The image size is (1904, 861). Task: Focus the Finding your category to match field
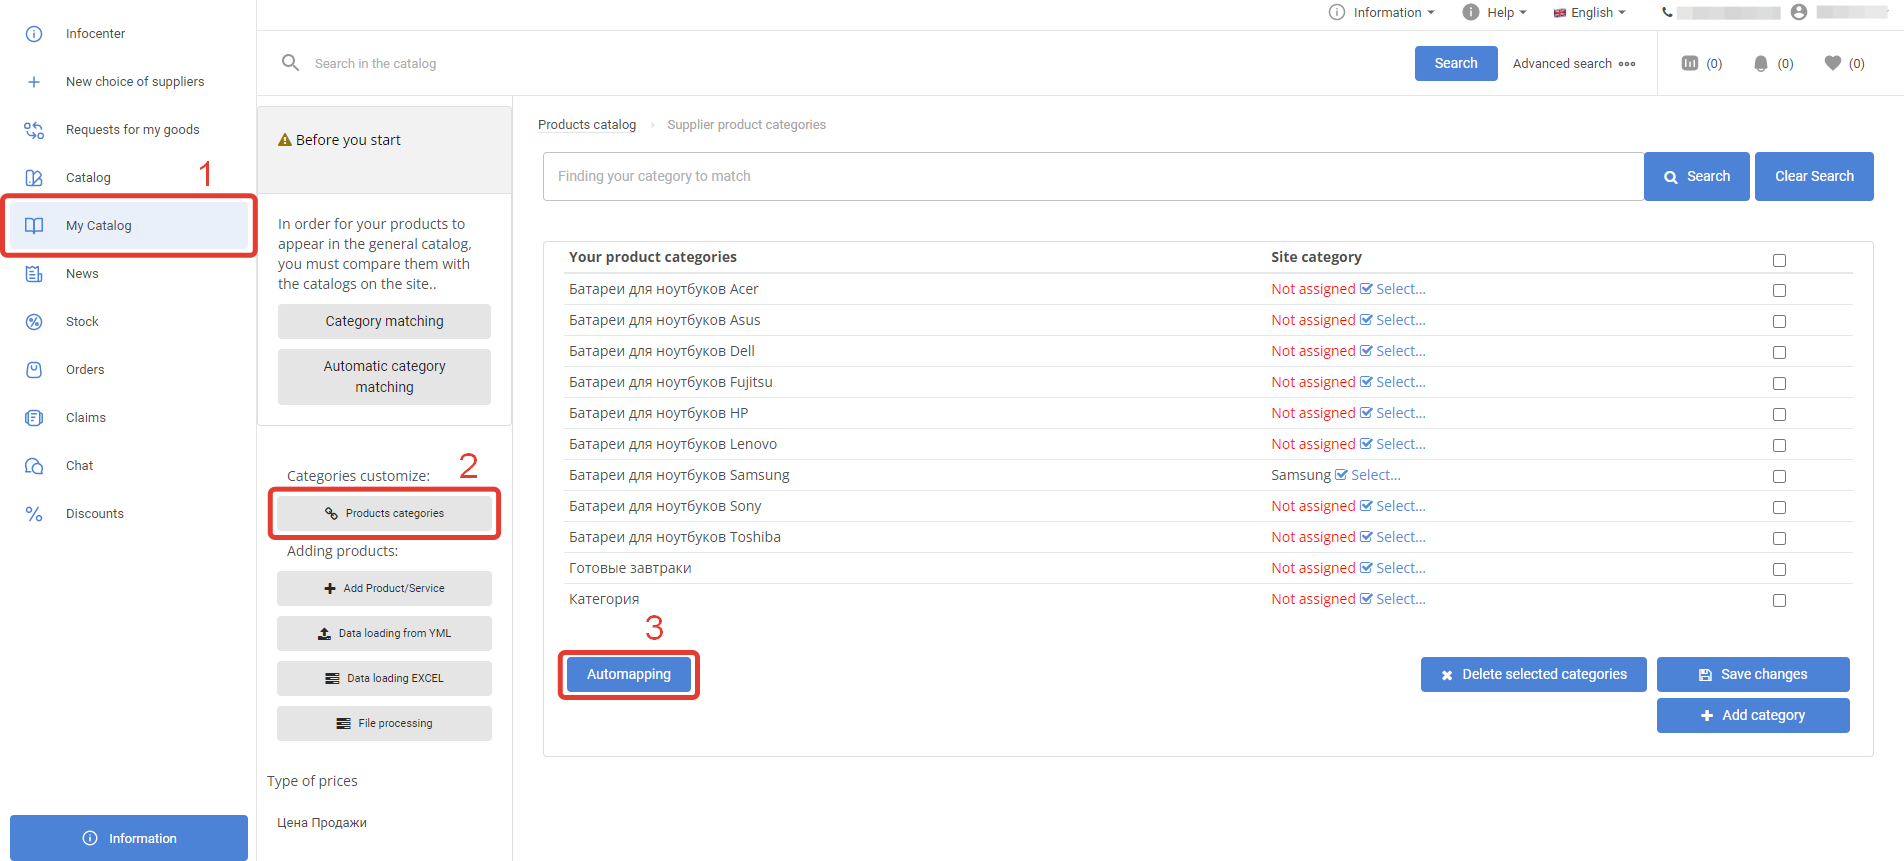[1093, 176]
